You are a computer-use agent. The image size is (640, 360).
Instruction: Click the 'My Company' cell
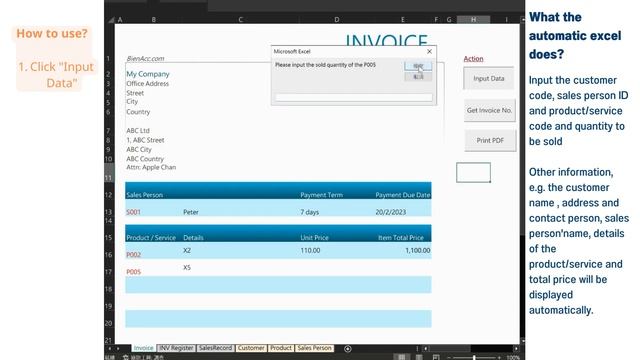click(148, 74)
